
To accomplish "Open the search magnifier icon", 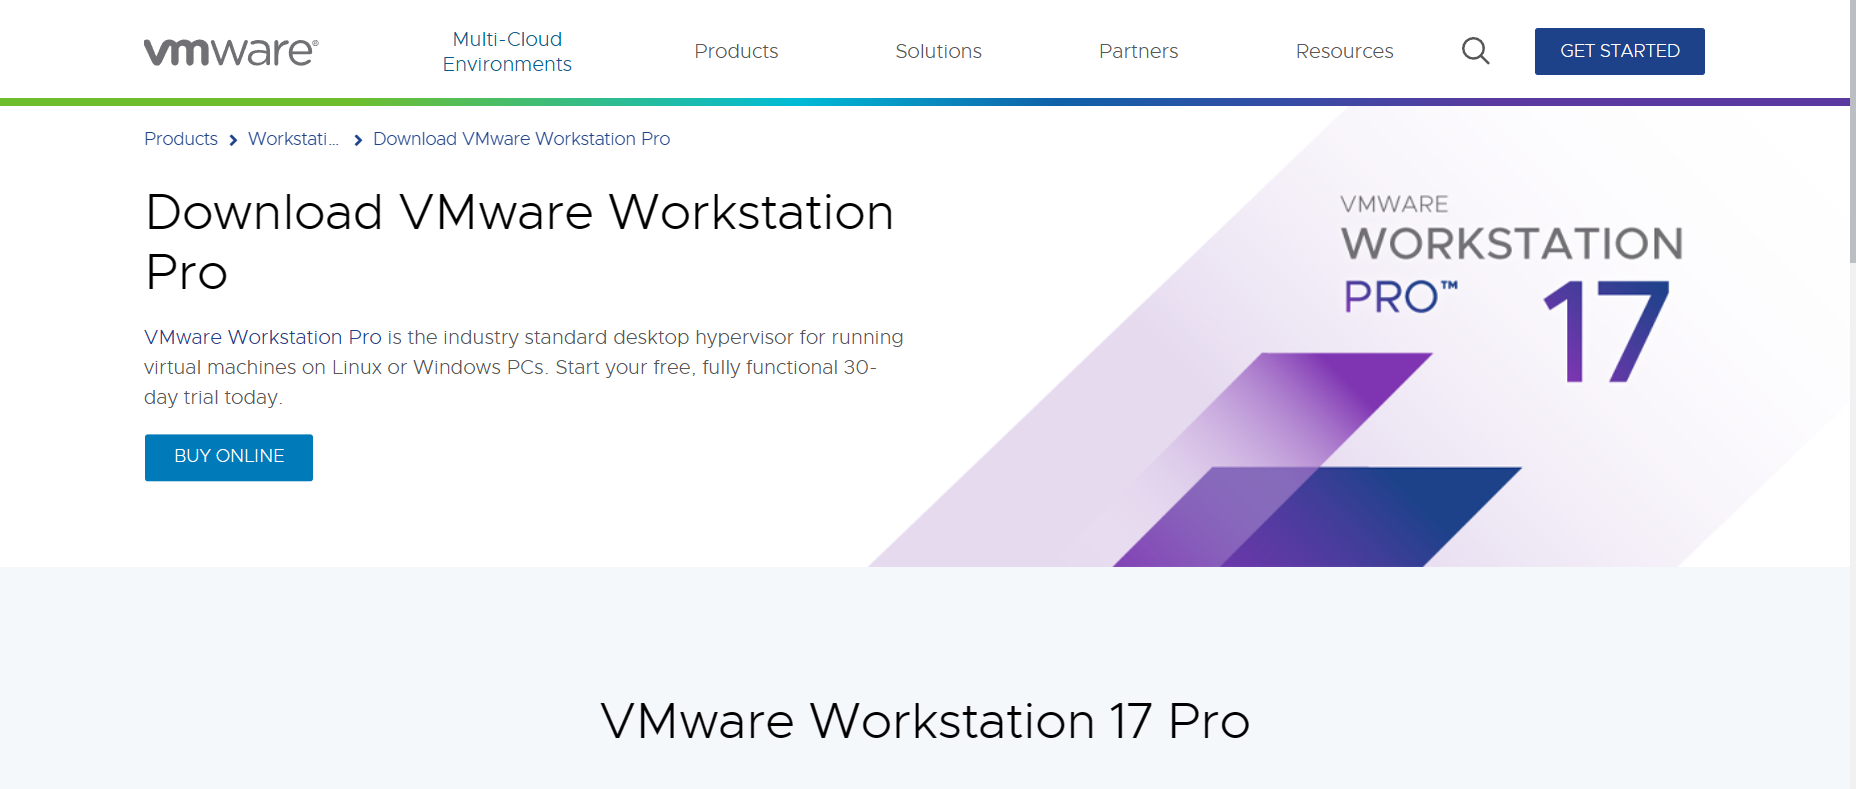I will click(x=1475, y=51).
